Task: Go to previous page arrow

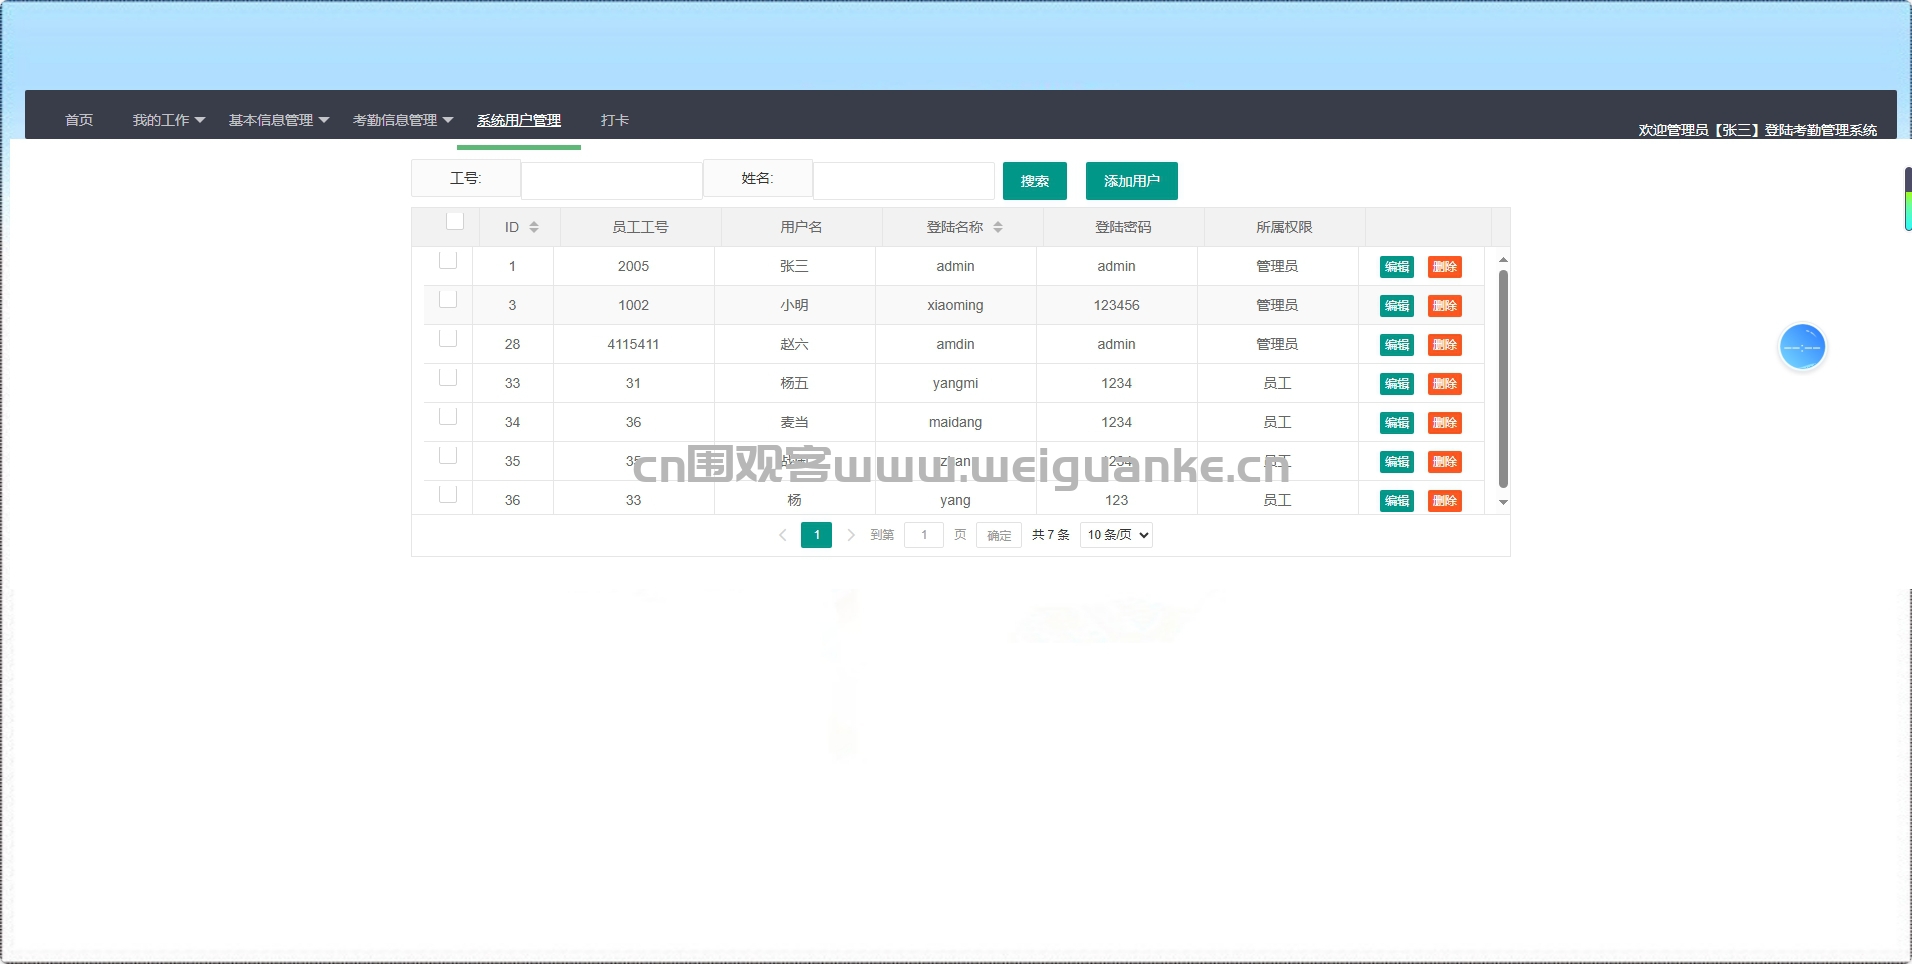Action: (783, 535)
